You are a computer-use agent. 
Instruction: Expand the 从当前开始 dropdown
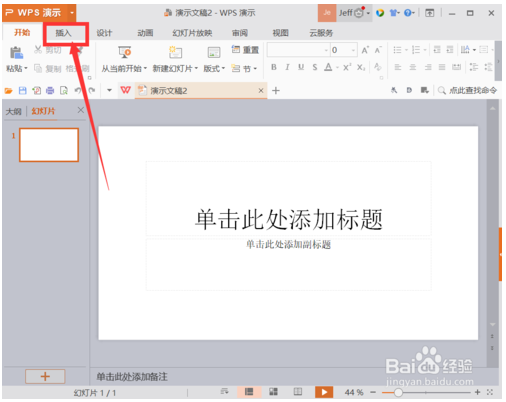click(x=145, y=68)
